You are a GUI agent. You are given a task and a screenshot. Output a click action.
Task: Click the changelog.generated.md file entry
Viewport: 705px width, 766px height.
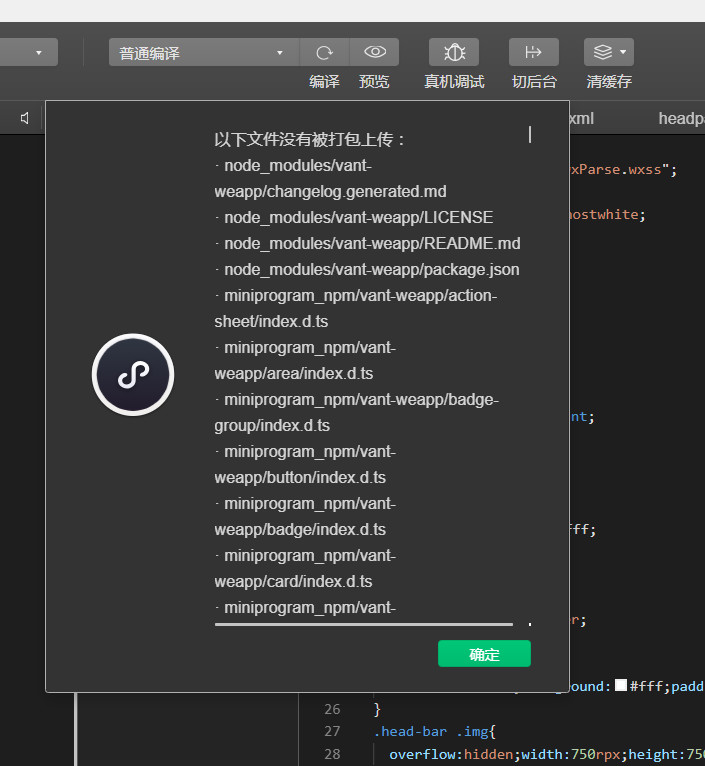pyautogui.click(x=330, y=179)
